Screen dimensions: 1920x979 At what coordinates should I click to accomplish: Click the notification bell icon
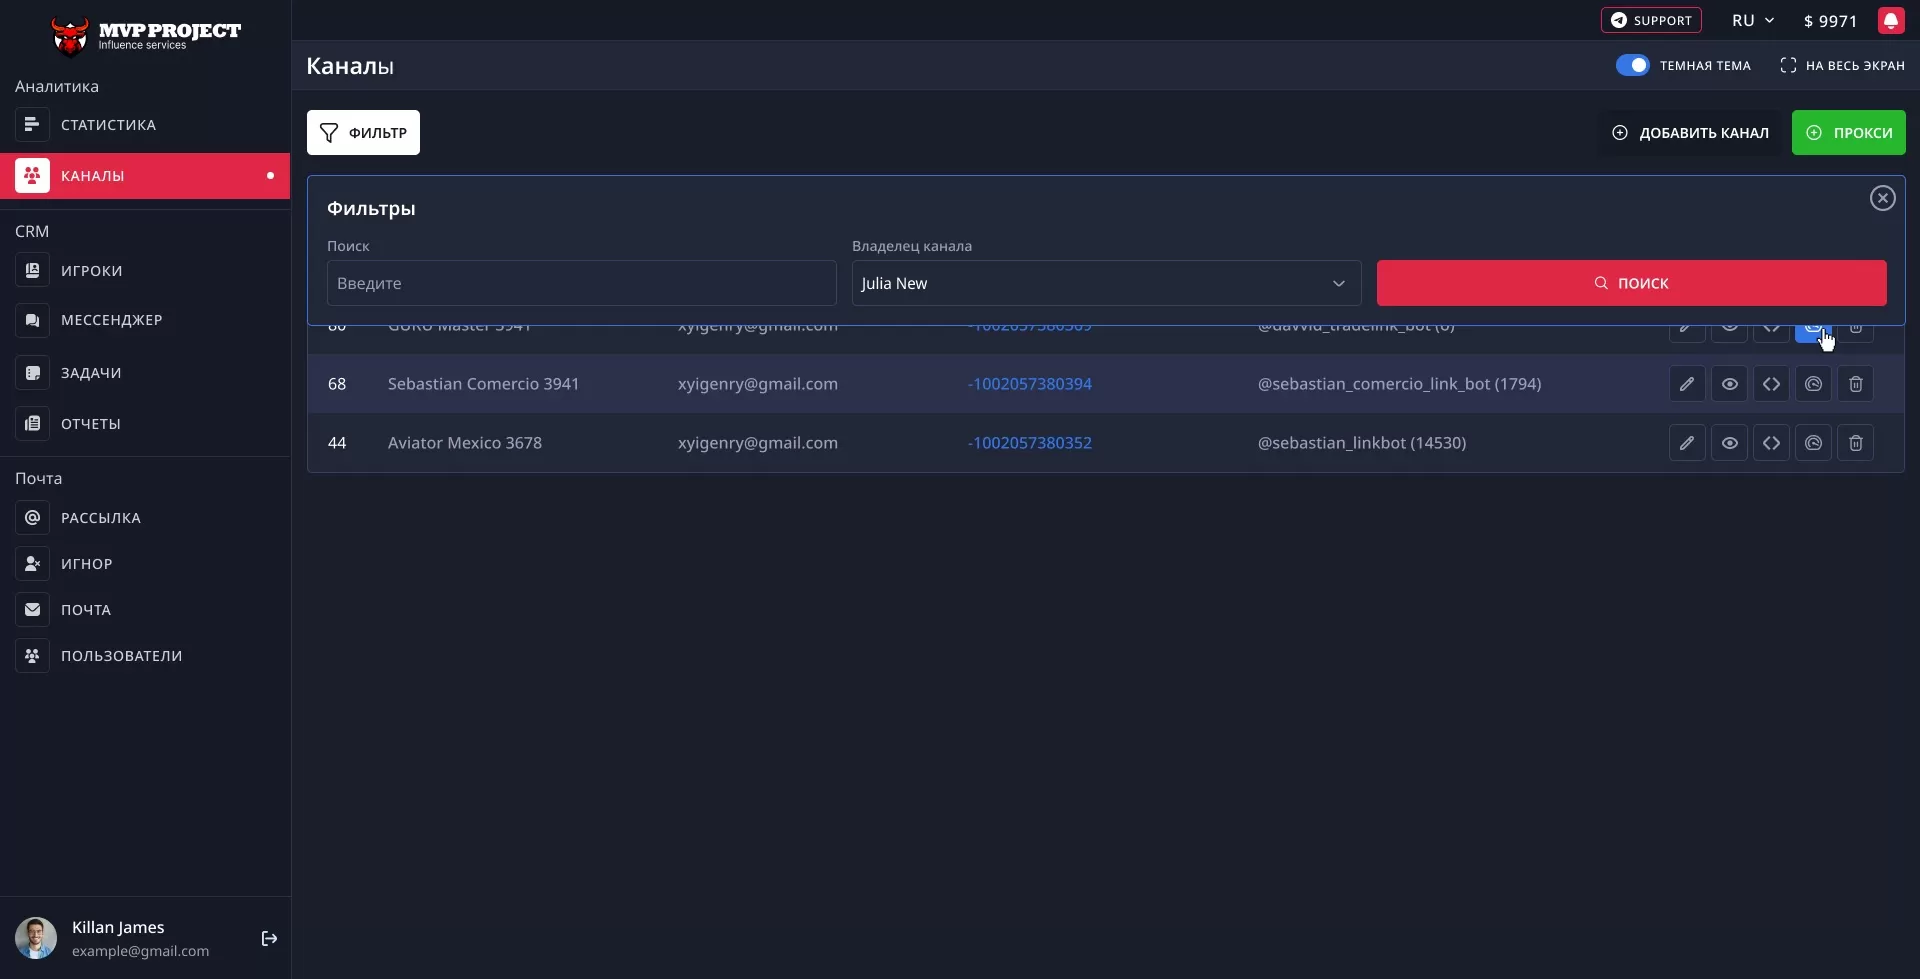(1890, 21)
